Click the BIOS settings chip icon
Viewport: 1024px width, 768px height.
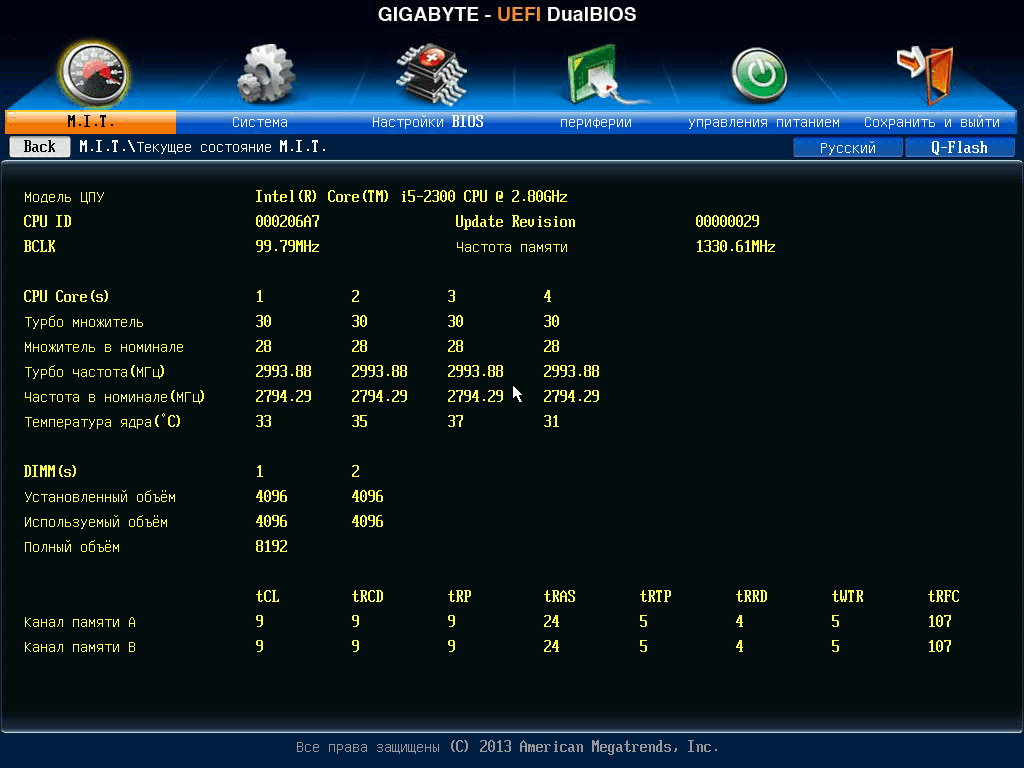click(x=430, y=74)
